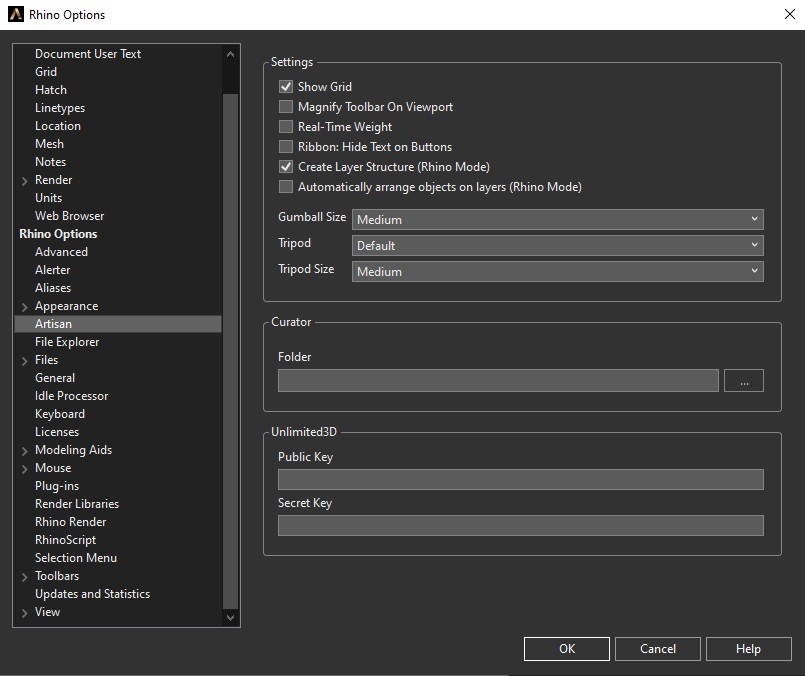Expand the Appearance tree node
This screenshot has width=805, height=676.
point(24,306)
